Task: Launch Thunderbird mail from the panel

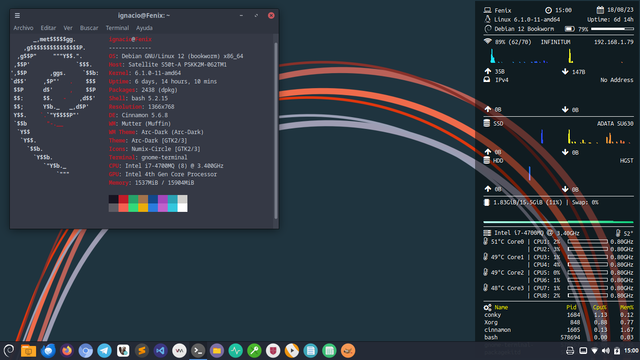Action: click(x=48, y=351)
